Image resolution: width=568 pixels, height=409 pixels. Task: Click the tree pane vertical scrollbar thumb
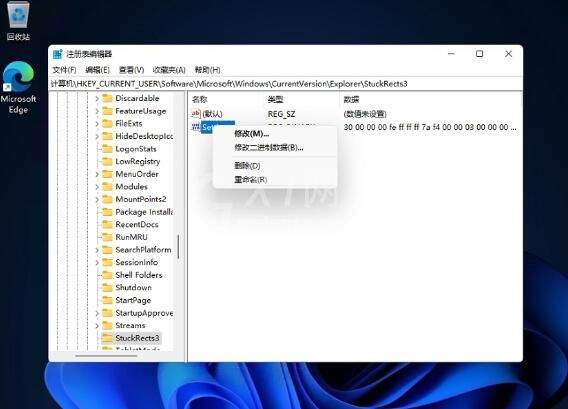pos(178,246)
